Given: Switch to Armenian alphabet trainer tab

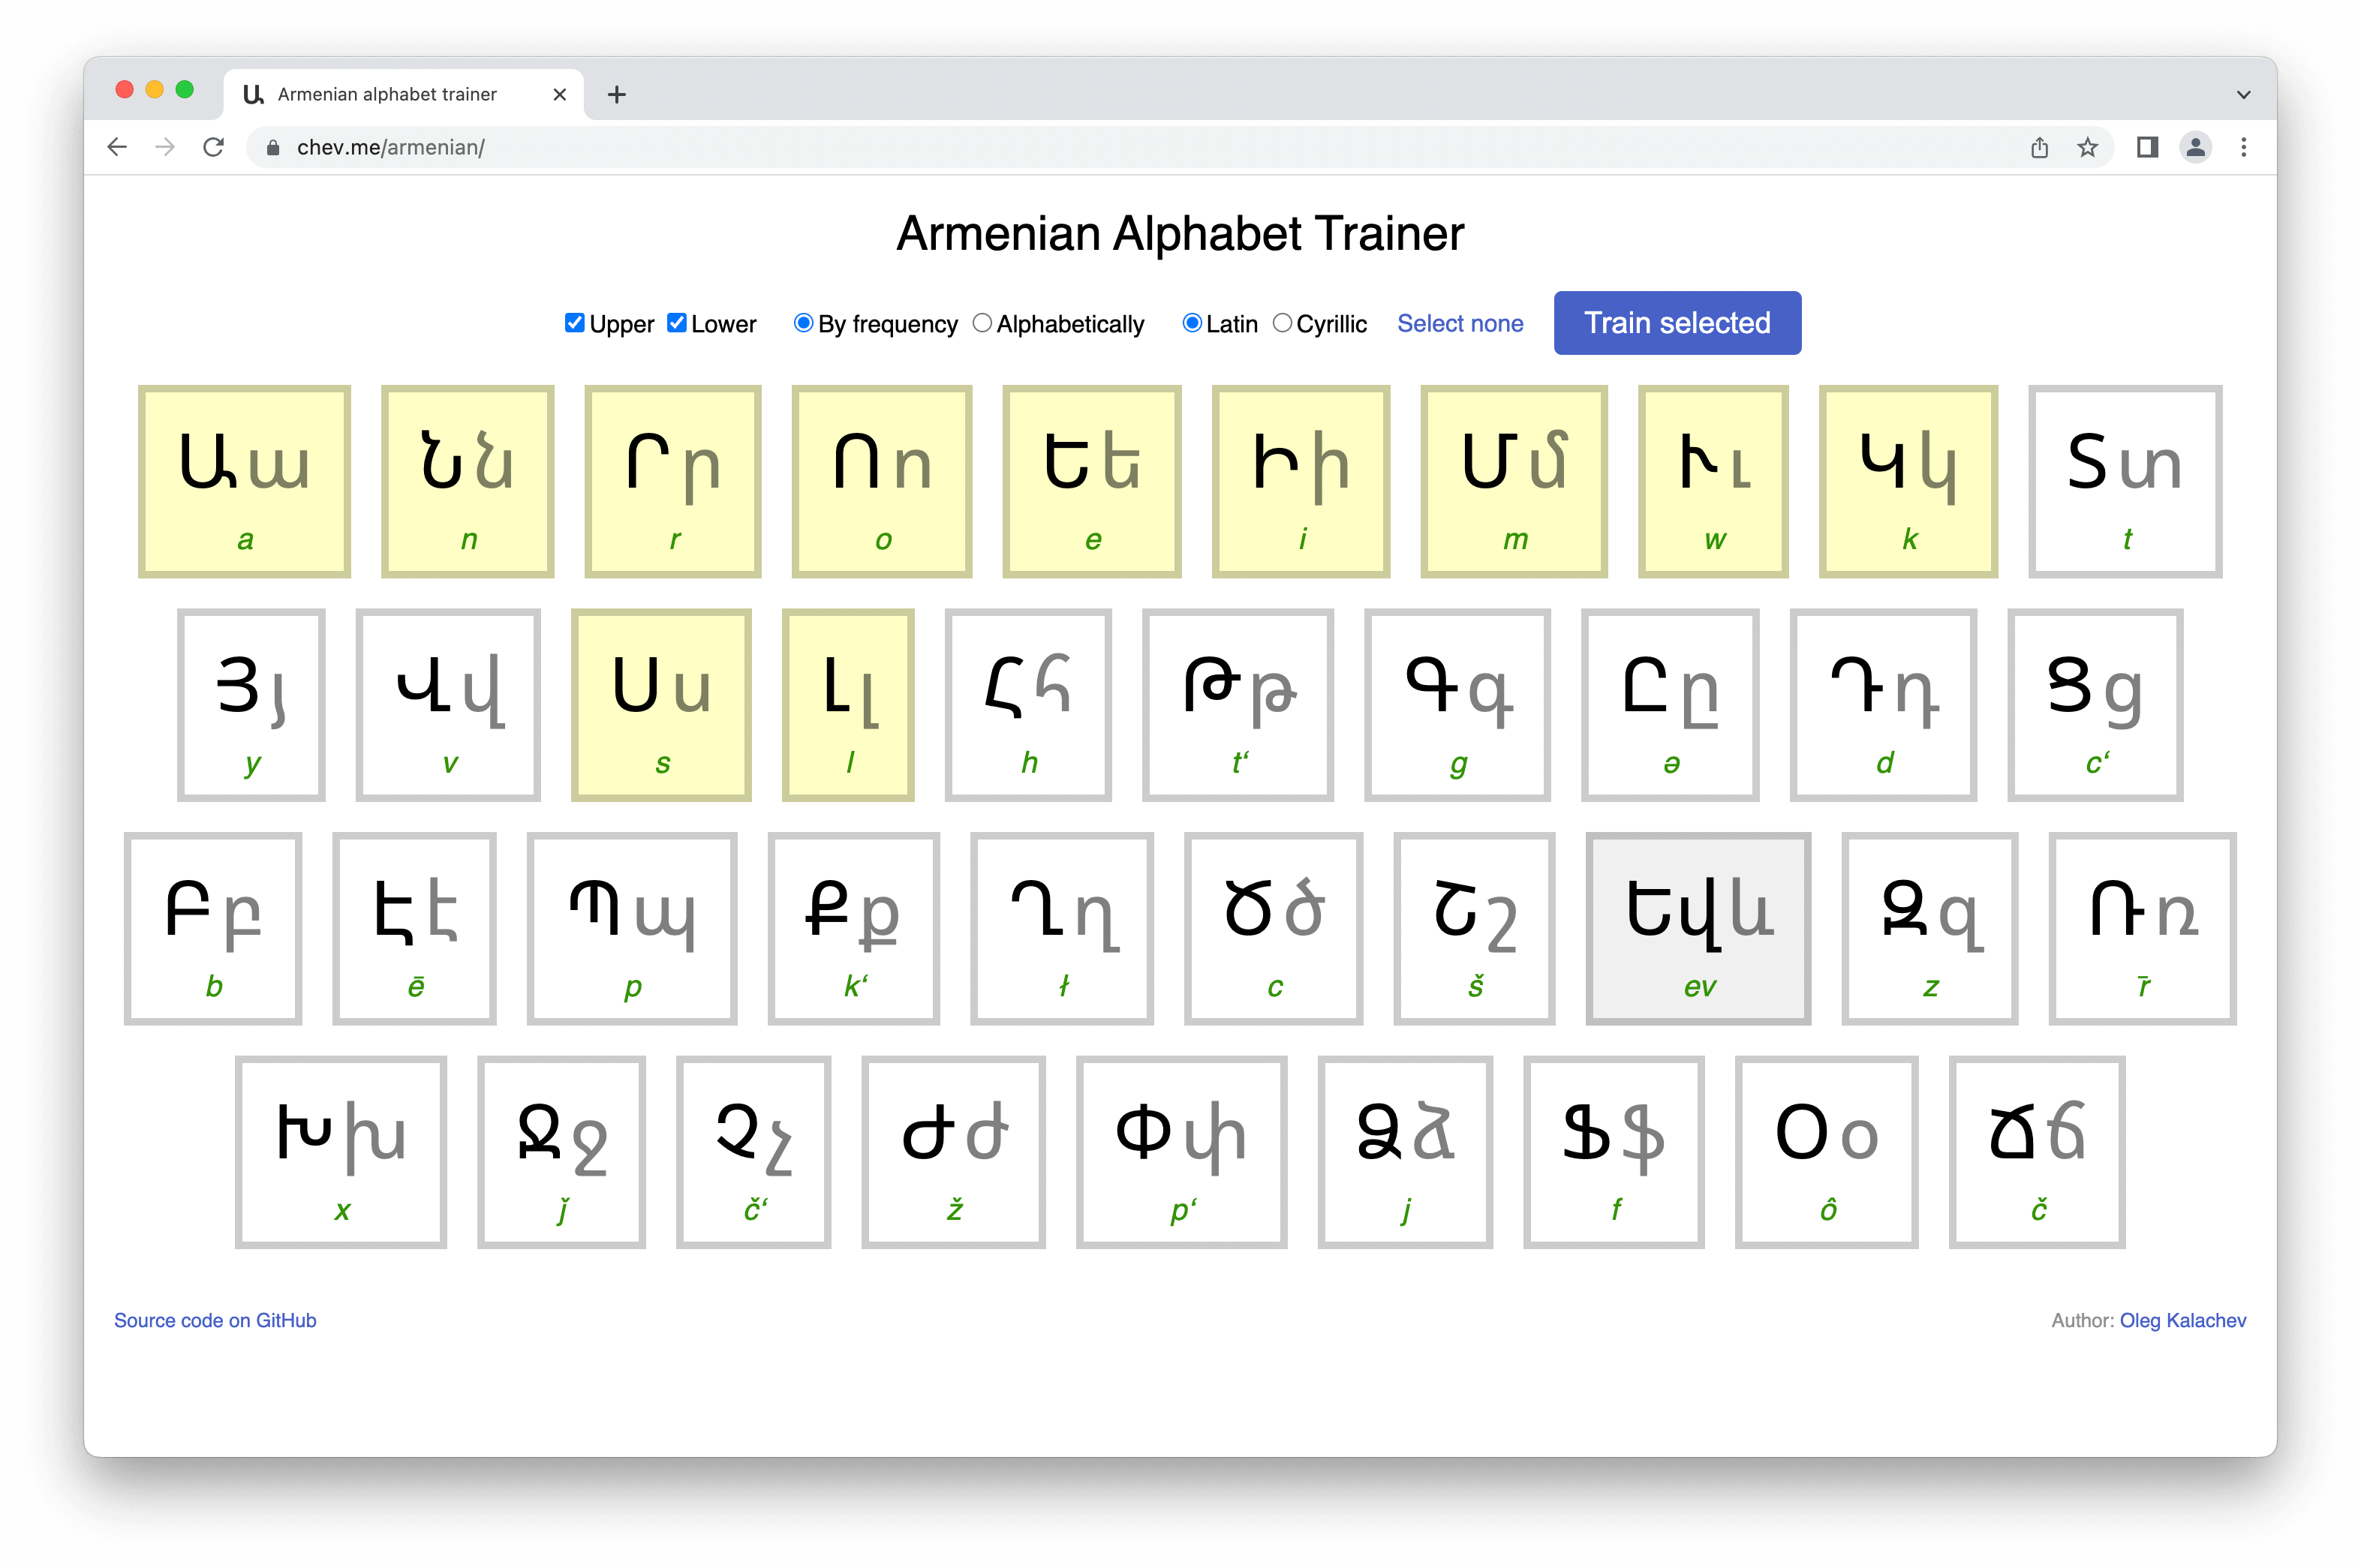Looking at the screenshot, I should 387,95.
